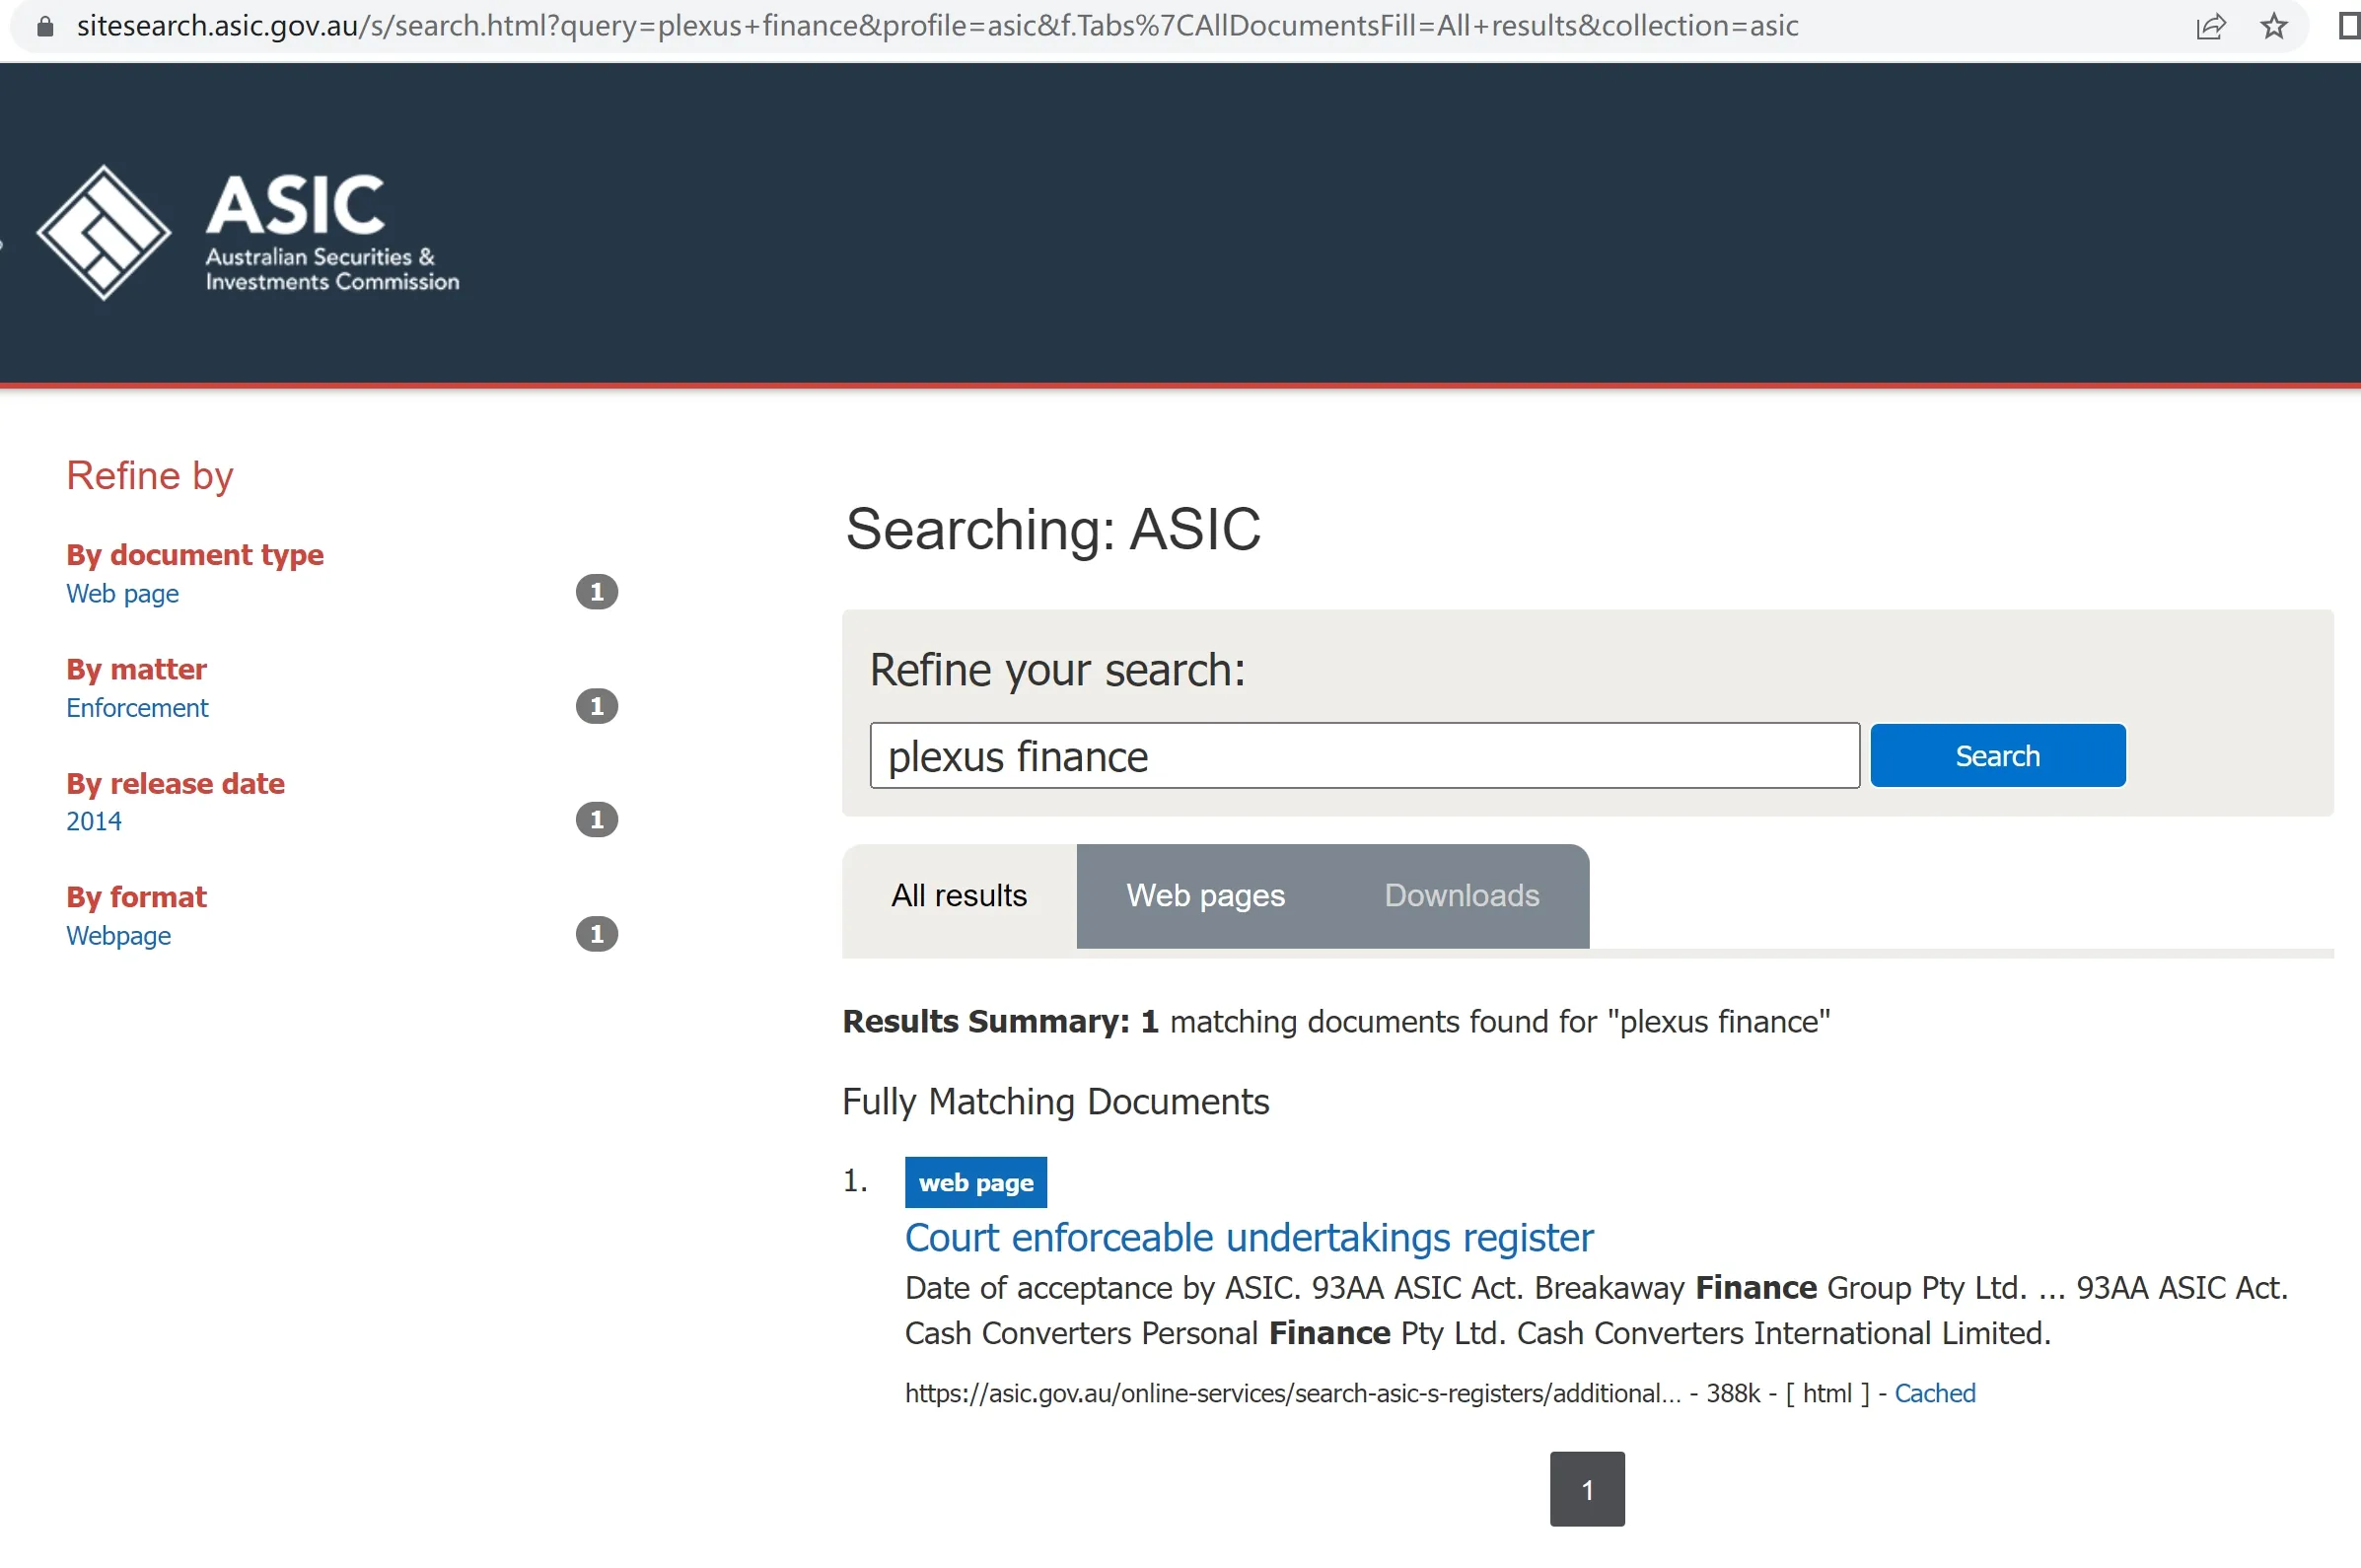This screenshot has height=1568, width=2361.
Task: Click the By matter heading
Action: 136,669
